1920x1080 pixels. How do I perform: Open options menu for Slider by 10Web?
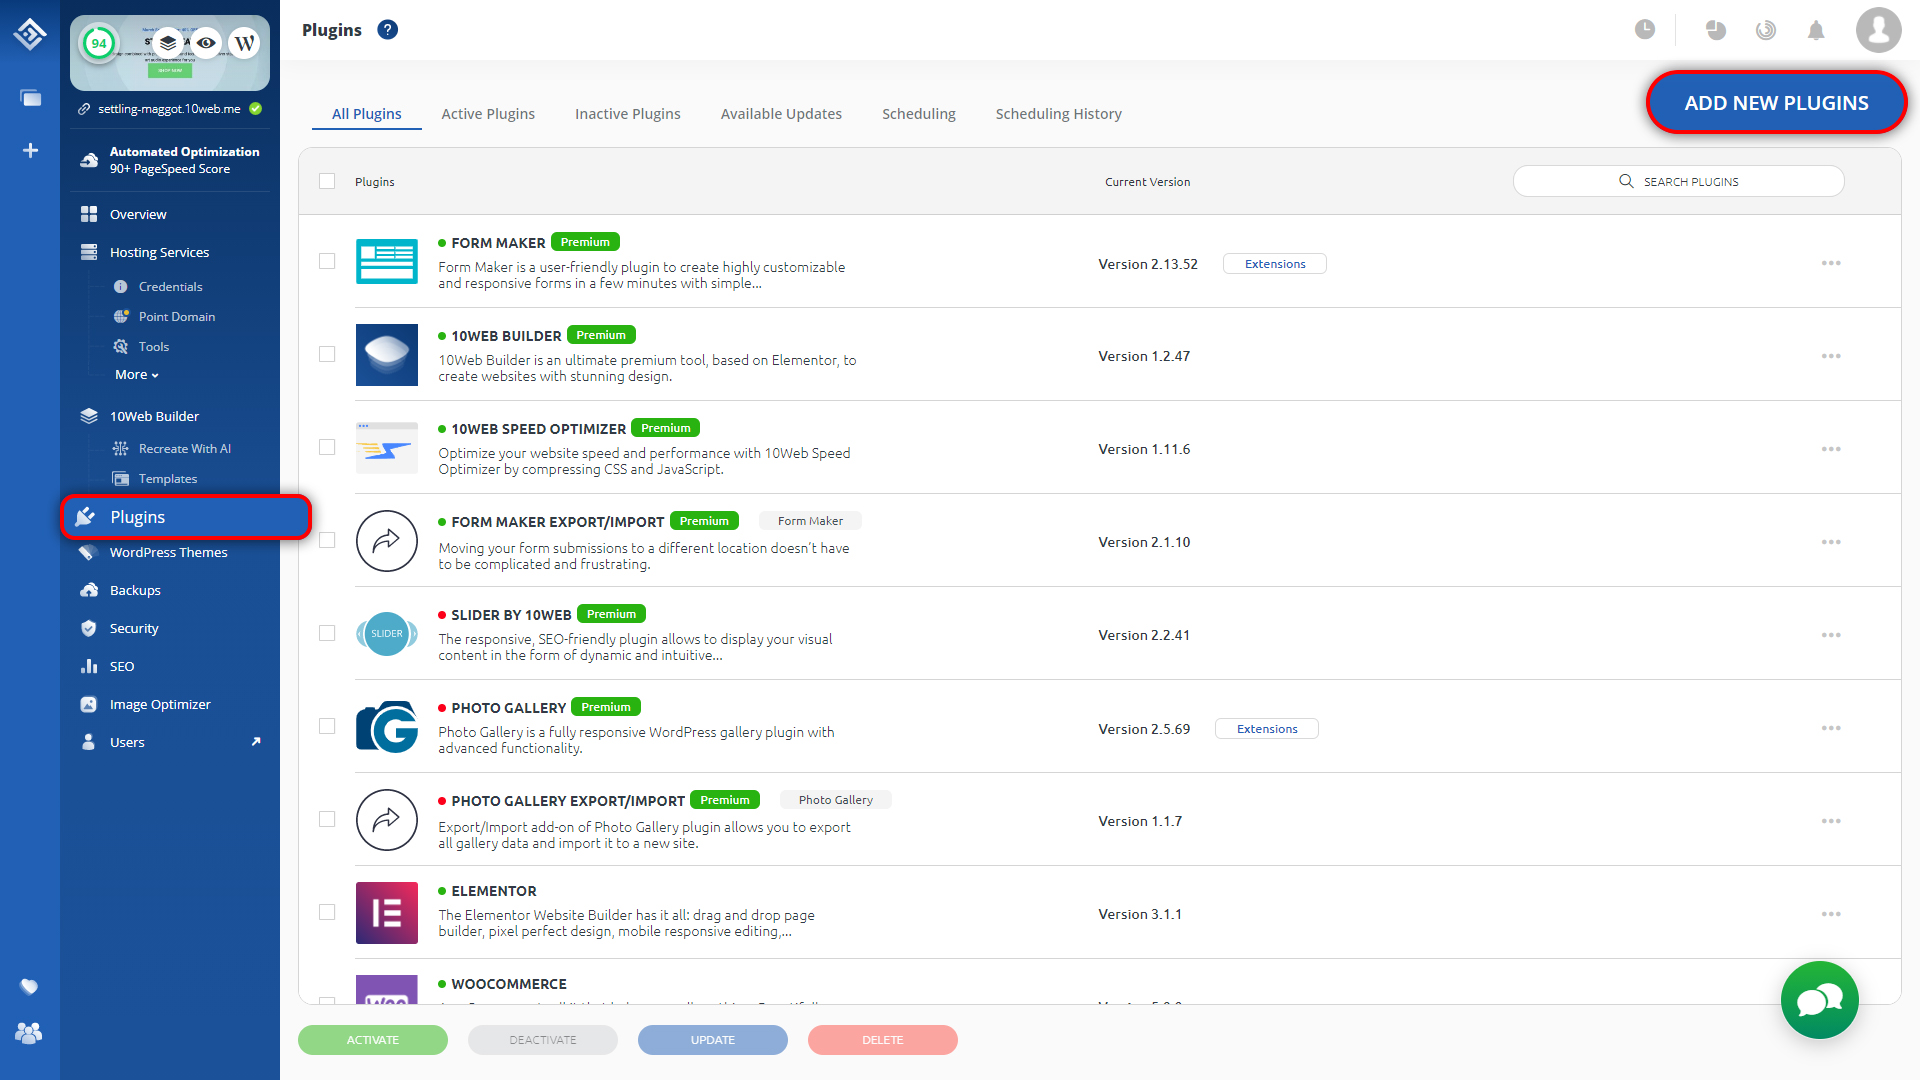click(1831, 635)
